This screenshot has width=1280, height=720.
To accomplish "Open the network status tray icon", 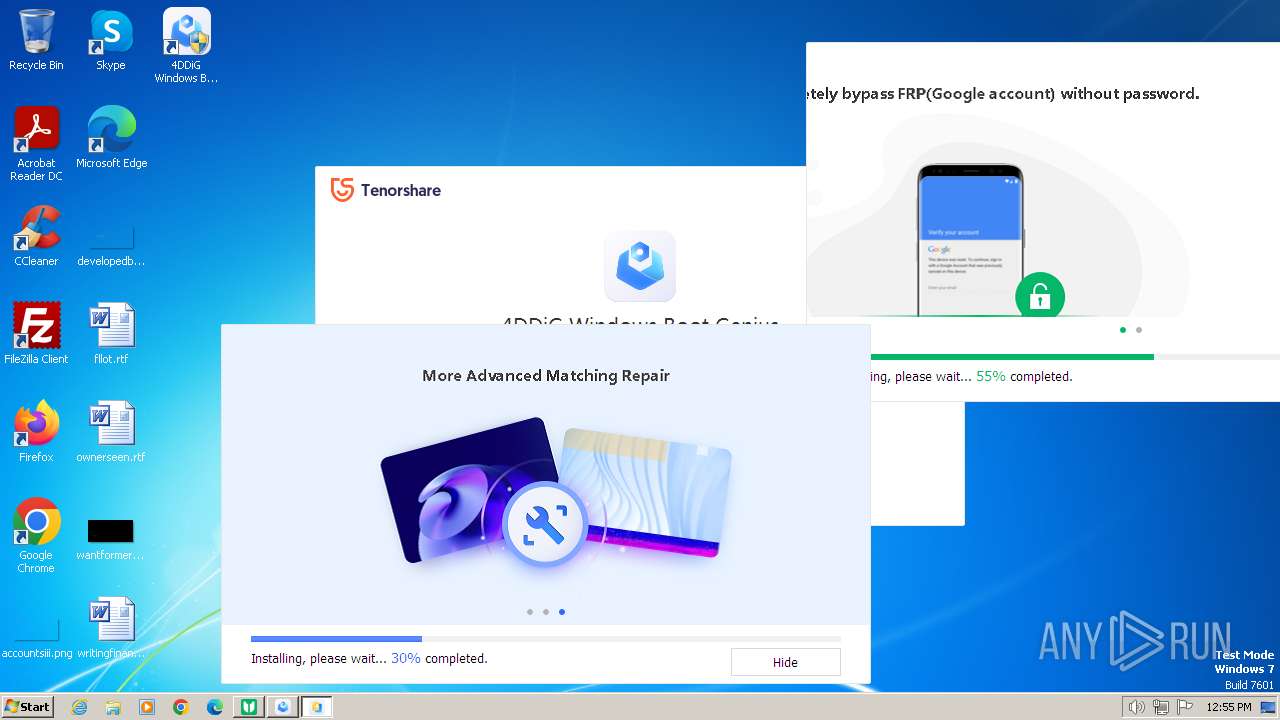I will tap(1161, 707).
